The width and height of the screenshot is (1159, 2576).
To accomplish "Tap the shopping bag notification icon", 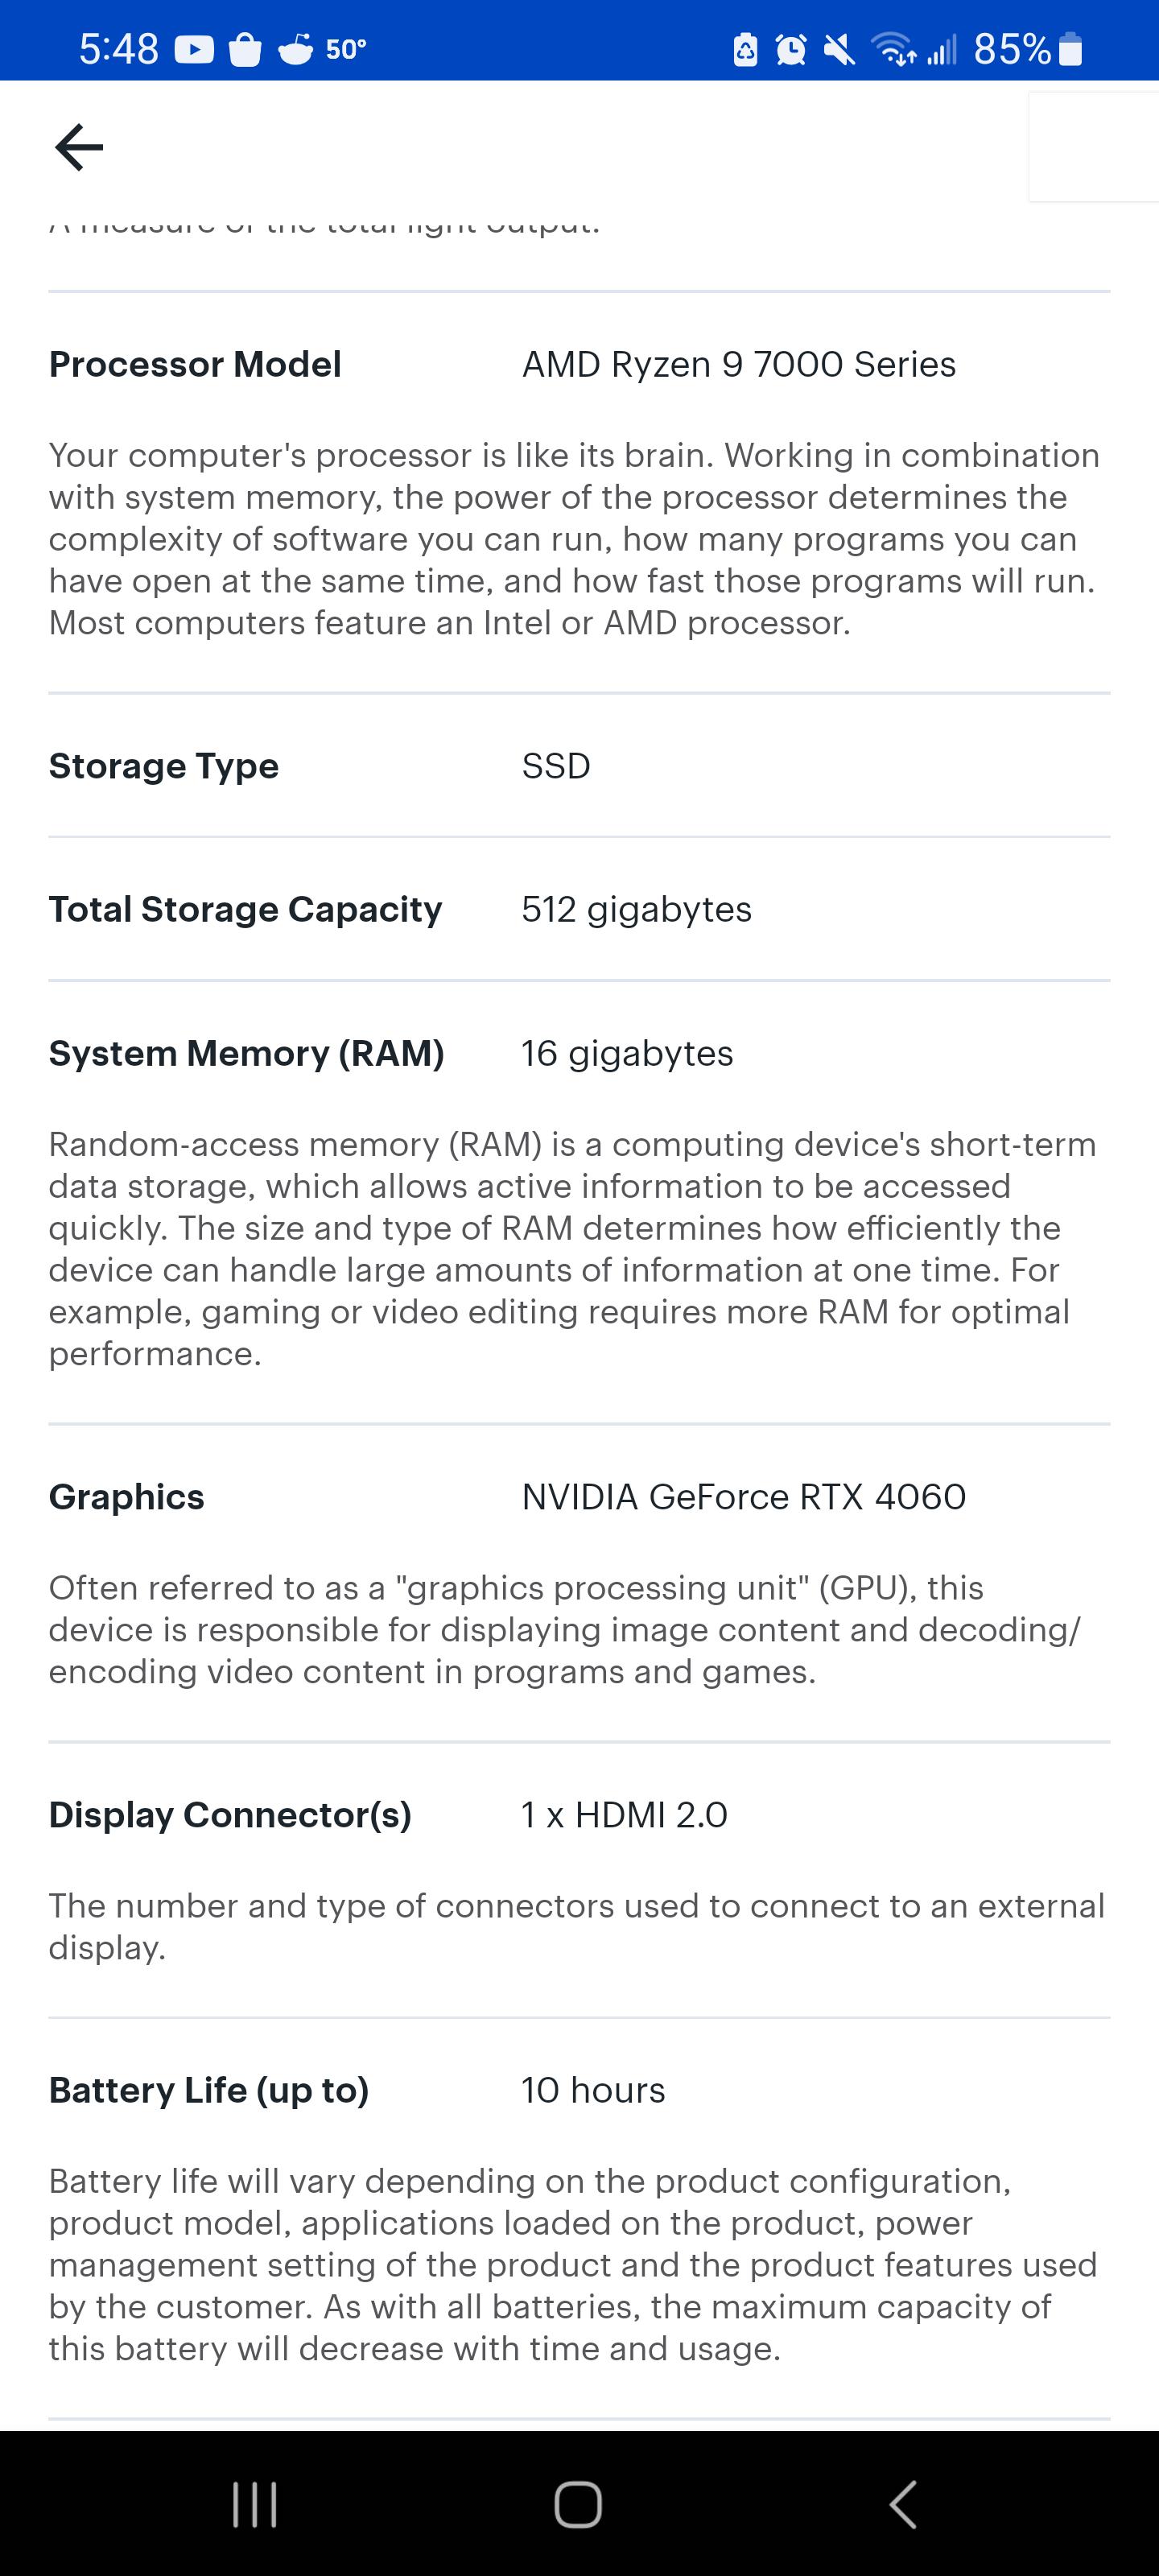I will coord(244,49).
